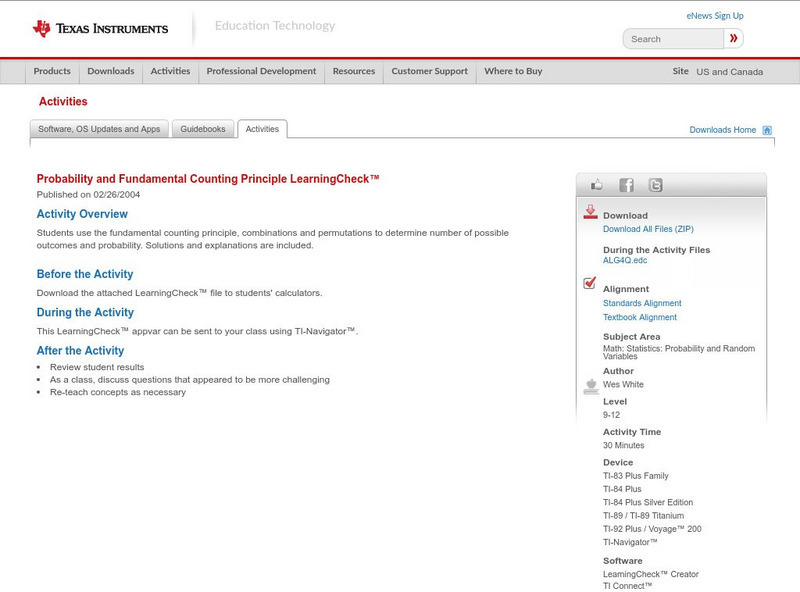Share the activity on Twitter

pos(655,185)
